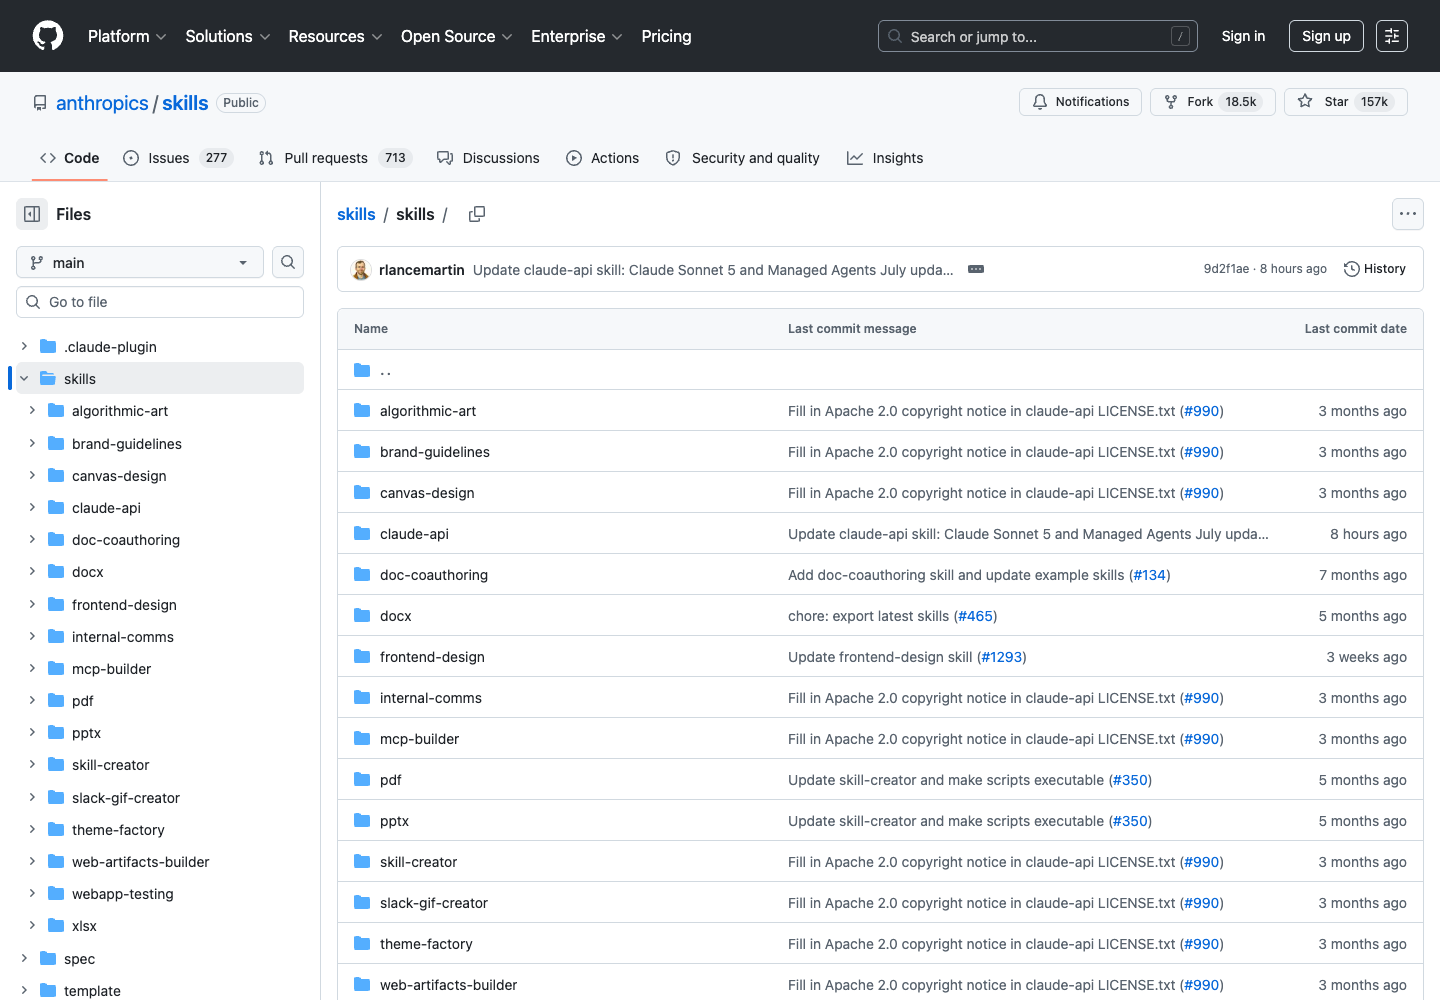Click the GitHub logo icon

(48, 36)
